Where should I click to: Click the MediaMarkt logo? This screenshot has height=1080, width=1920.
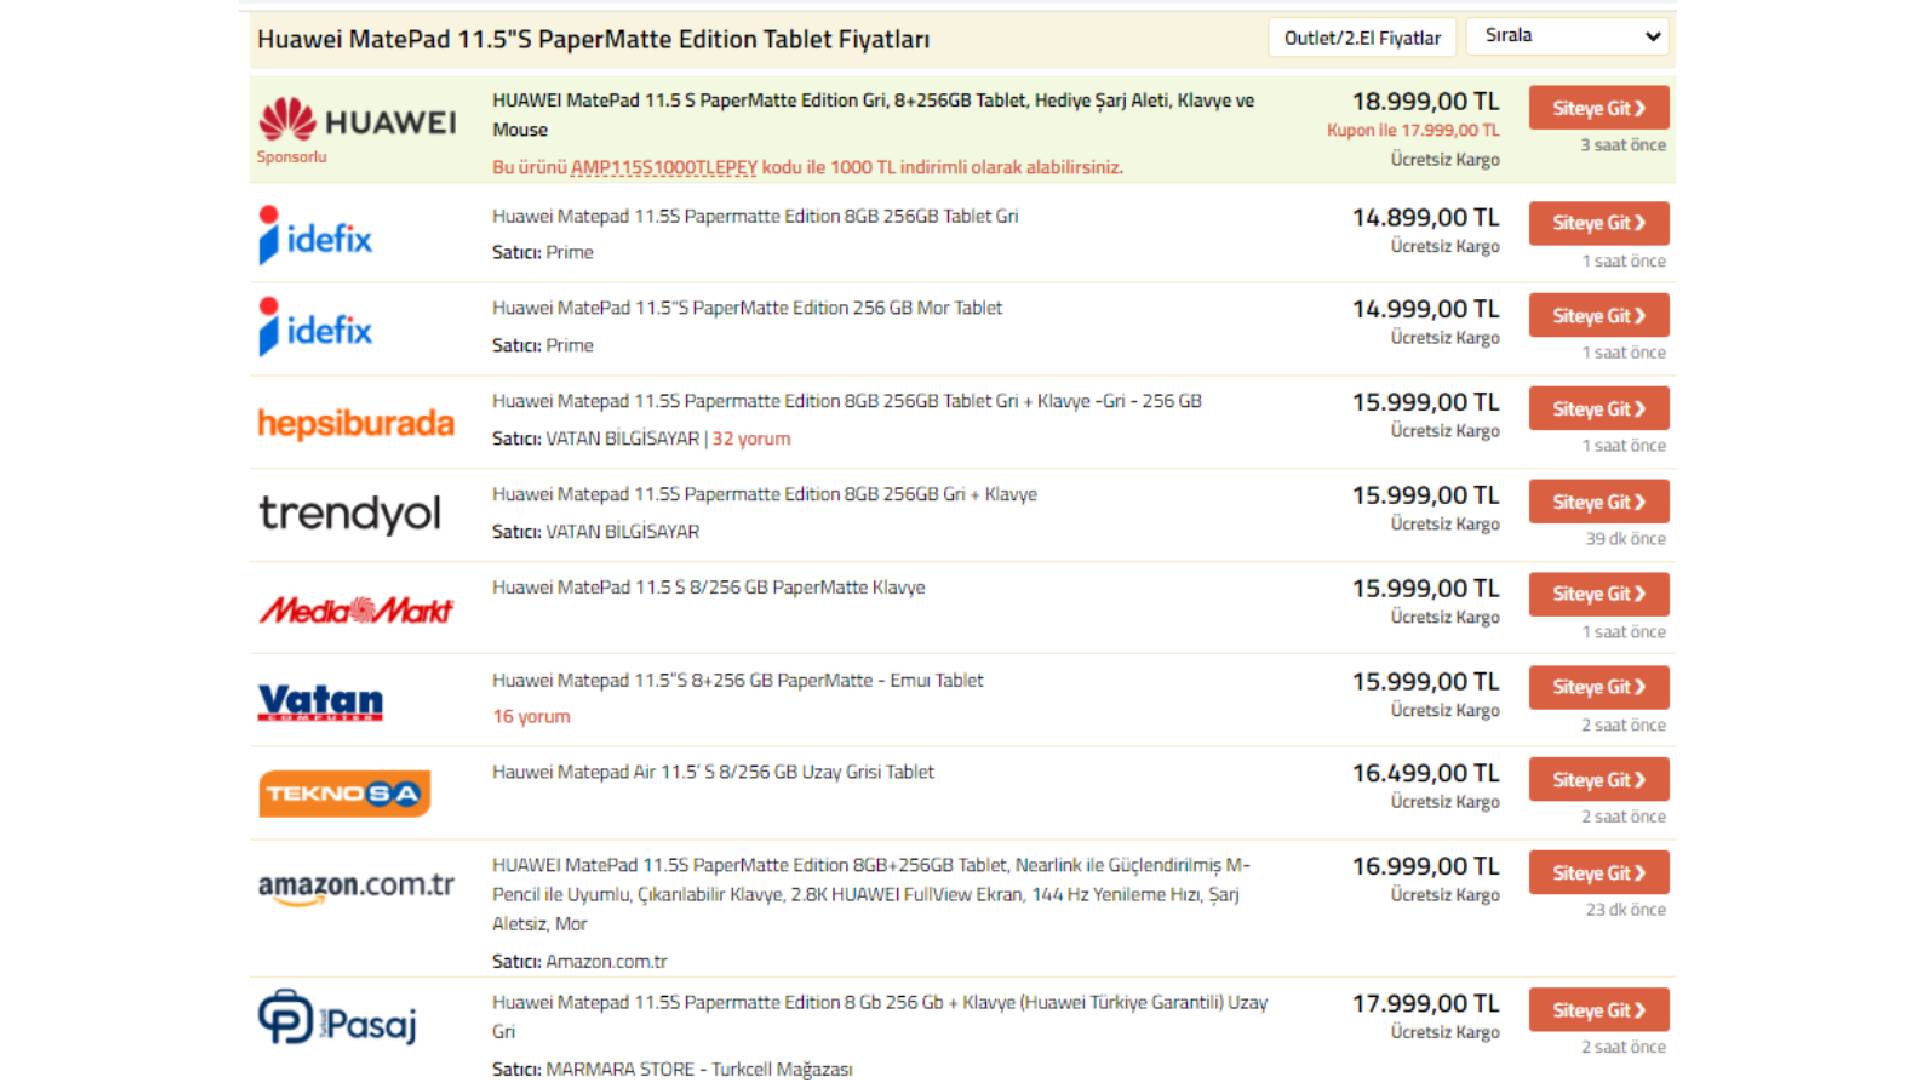click(356, 609)
